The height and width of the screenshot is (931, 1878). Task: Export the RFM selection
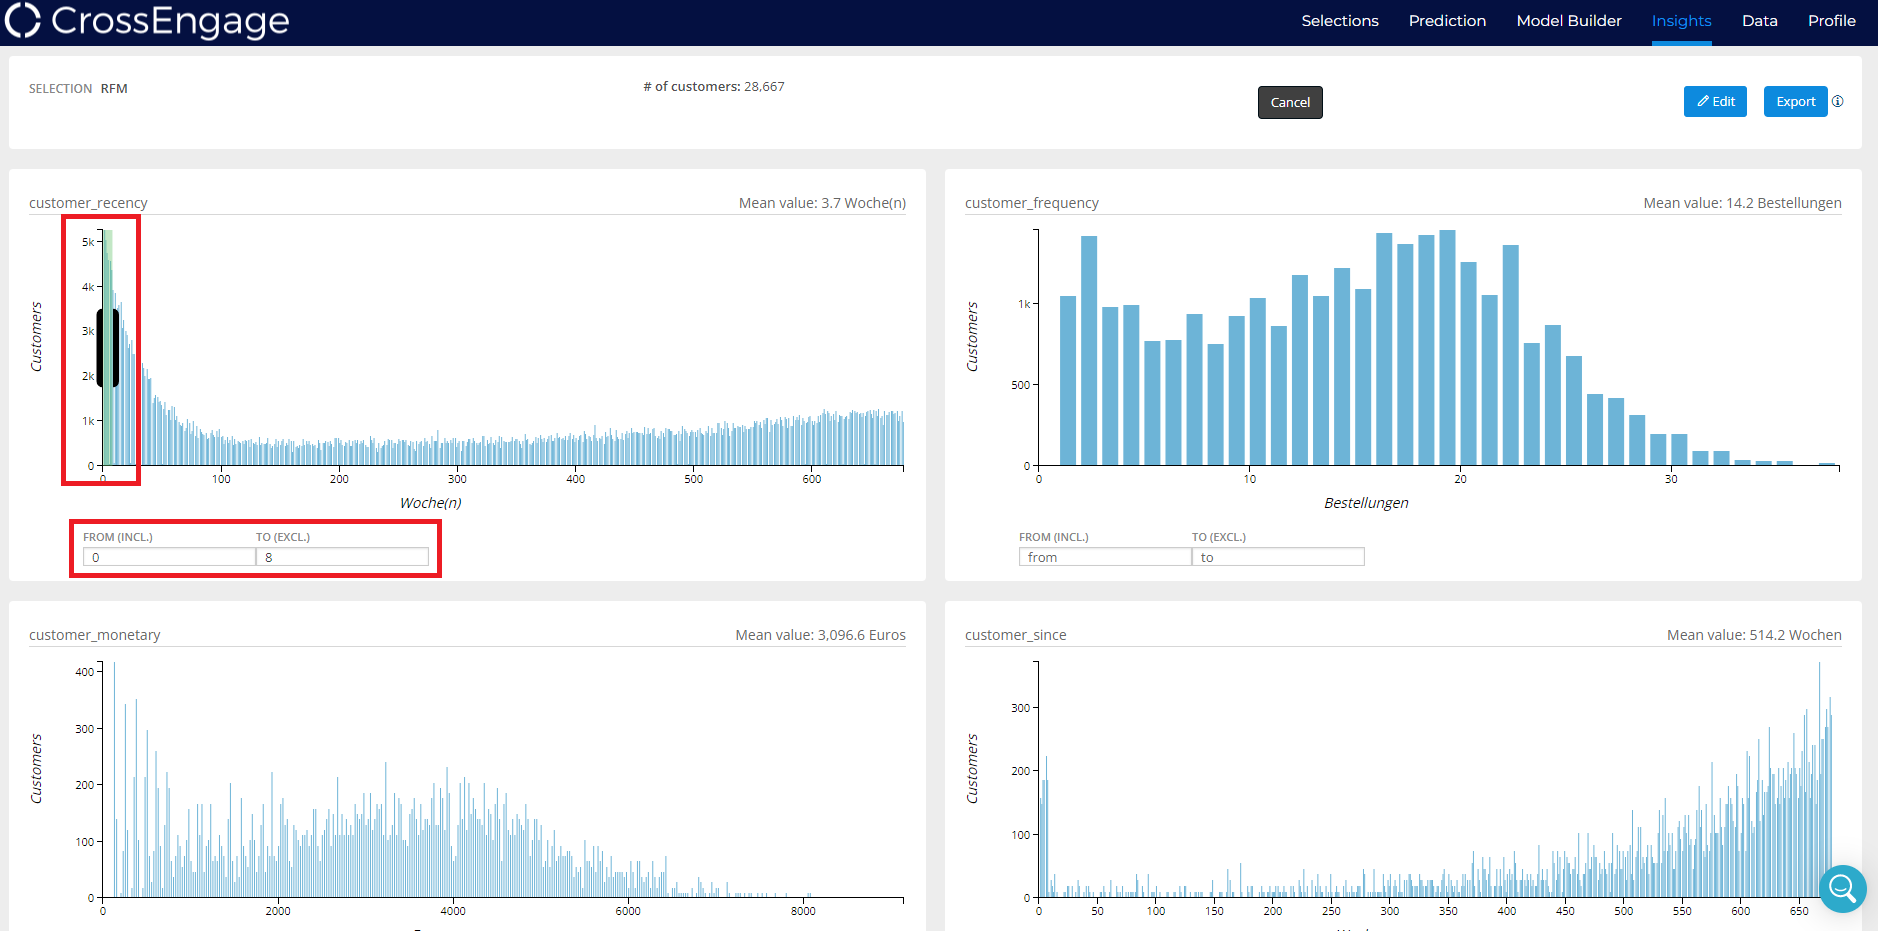(x=1795, y=101)
